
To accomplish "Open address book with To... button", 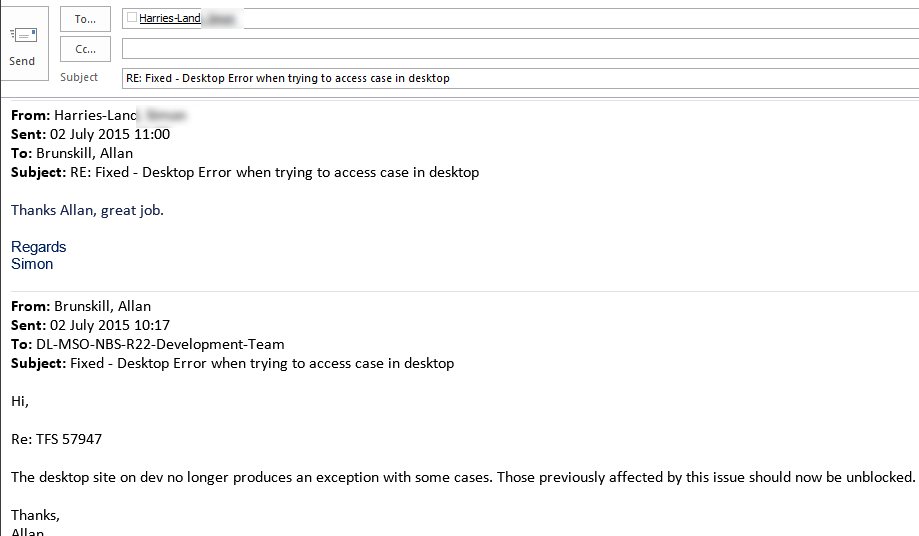I will tap(85, 19).
